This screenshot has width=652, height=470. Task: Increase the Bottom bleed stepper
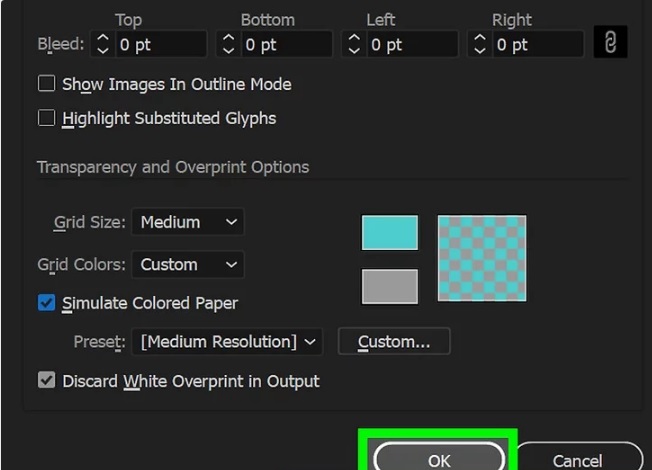228,38
